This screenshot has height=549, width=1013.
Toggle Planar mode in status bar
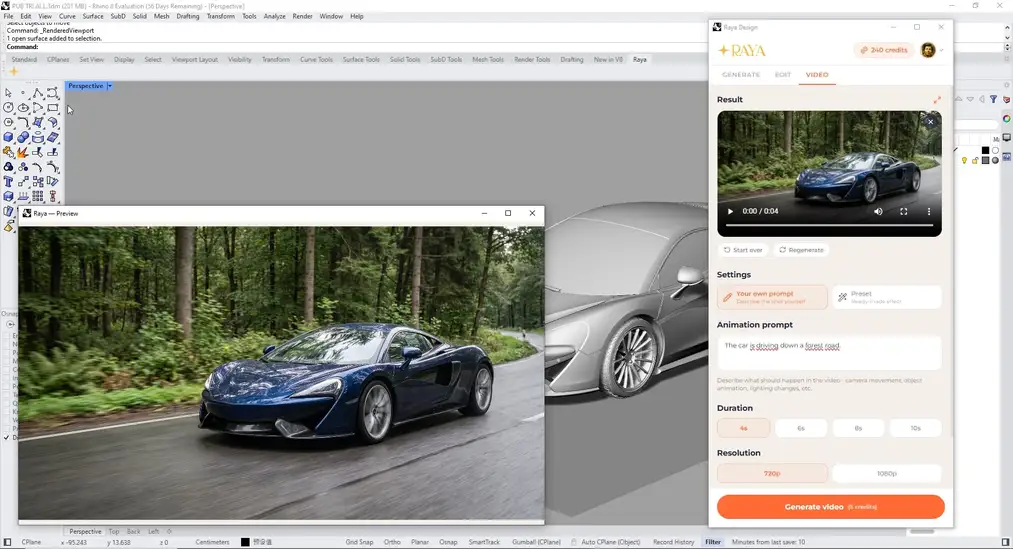pyautogui.click(x=420, y=542)
